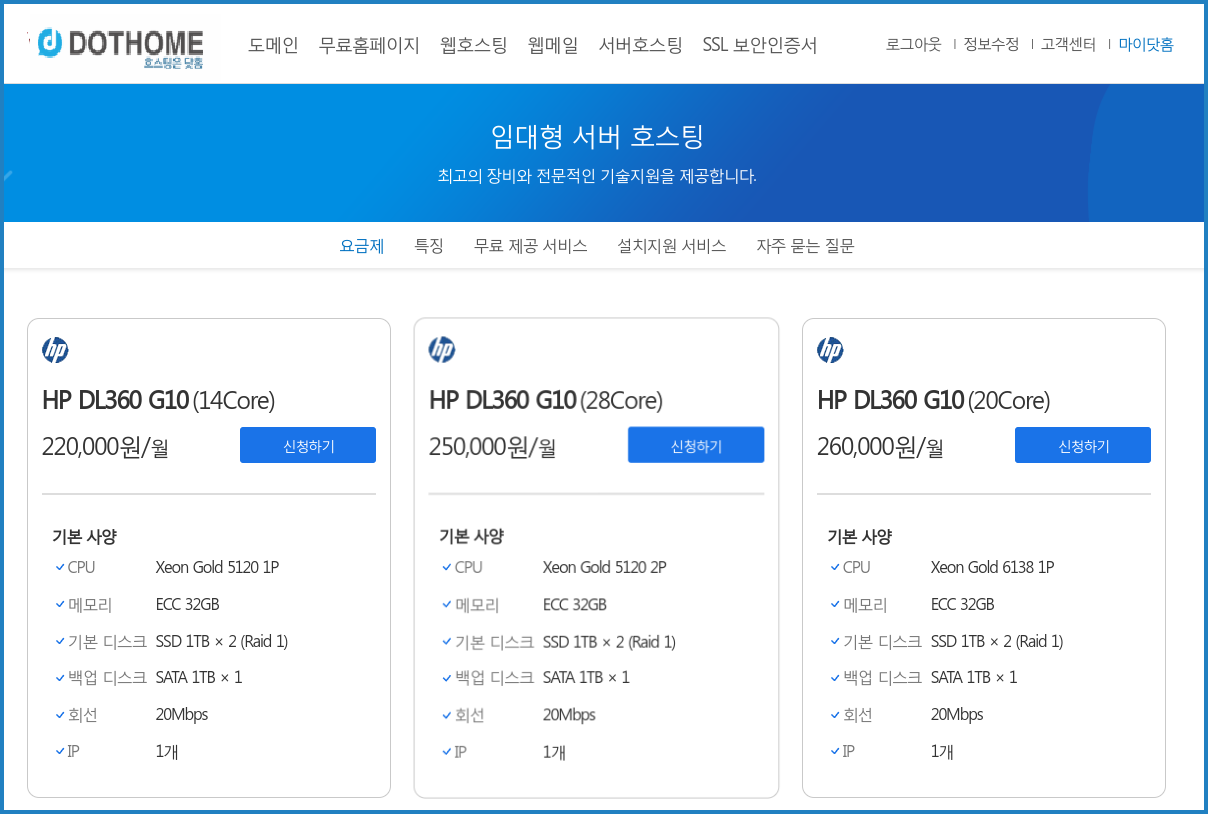
Task: Open the 자주 묻는 질문 tab
Action: [805, 246]
